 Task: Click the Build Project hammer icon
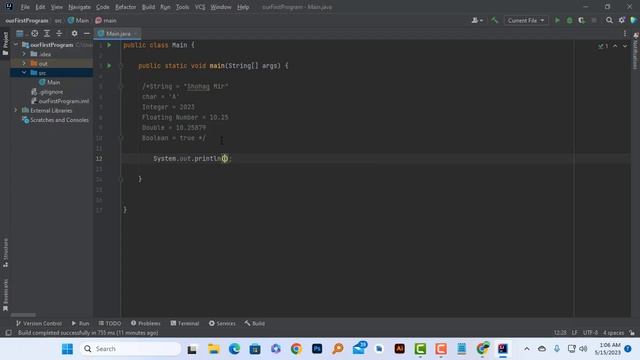(494, 20)
